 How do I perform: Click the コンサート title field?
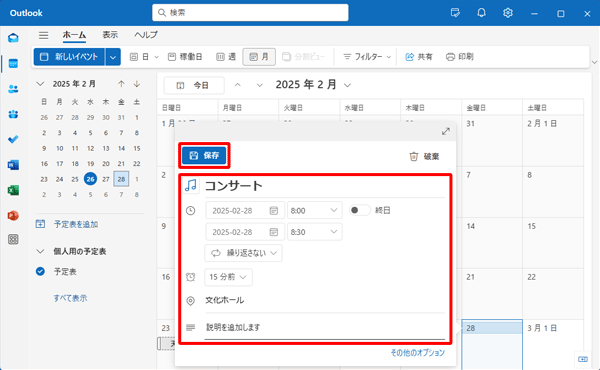pos(325,186)
